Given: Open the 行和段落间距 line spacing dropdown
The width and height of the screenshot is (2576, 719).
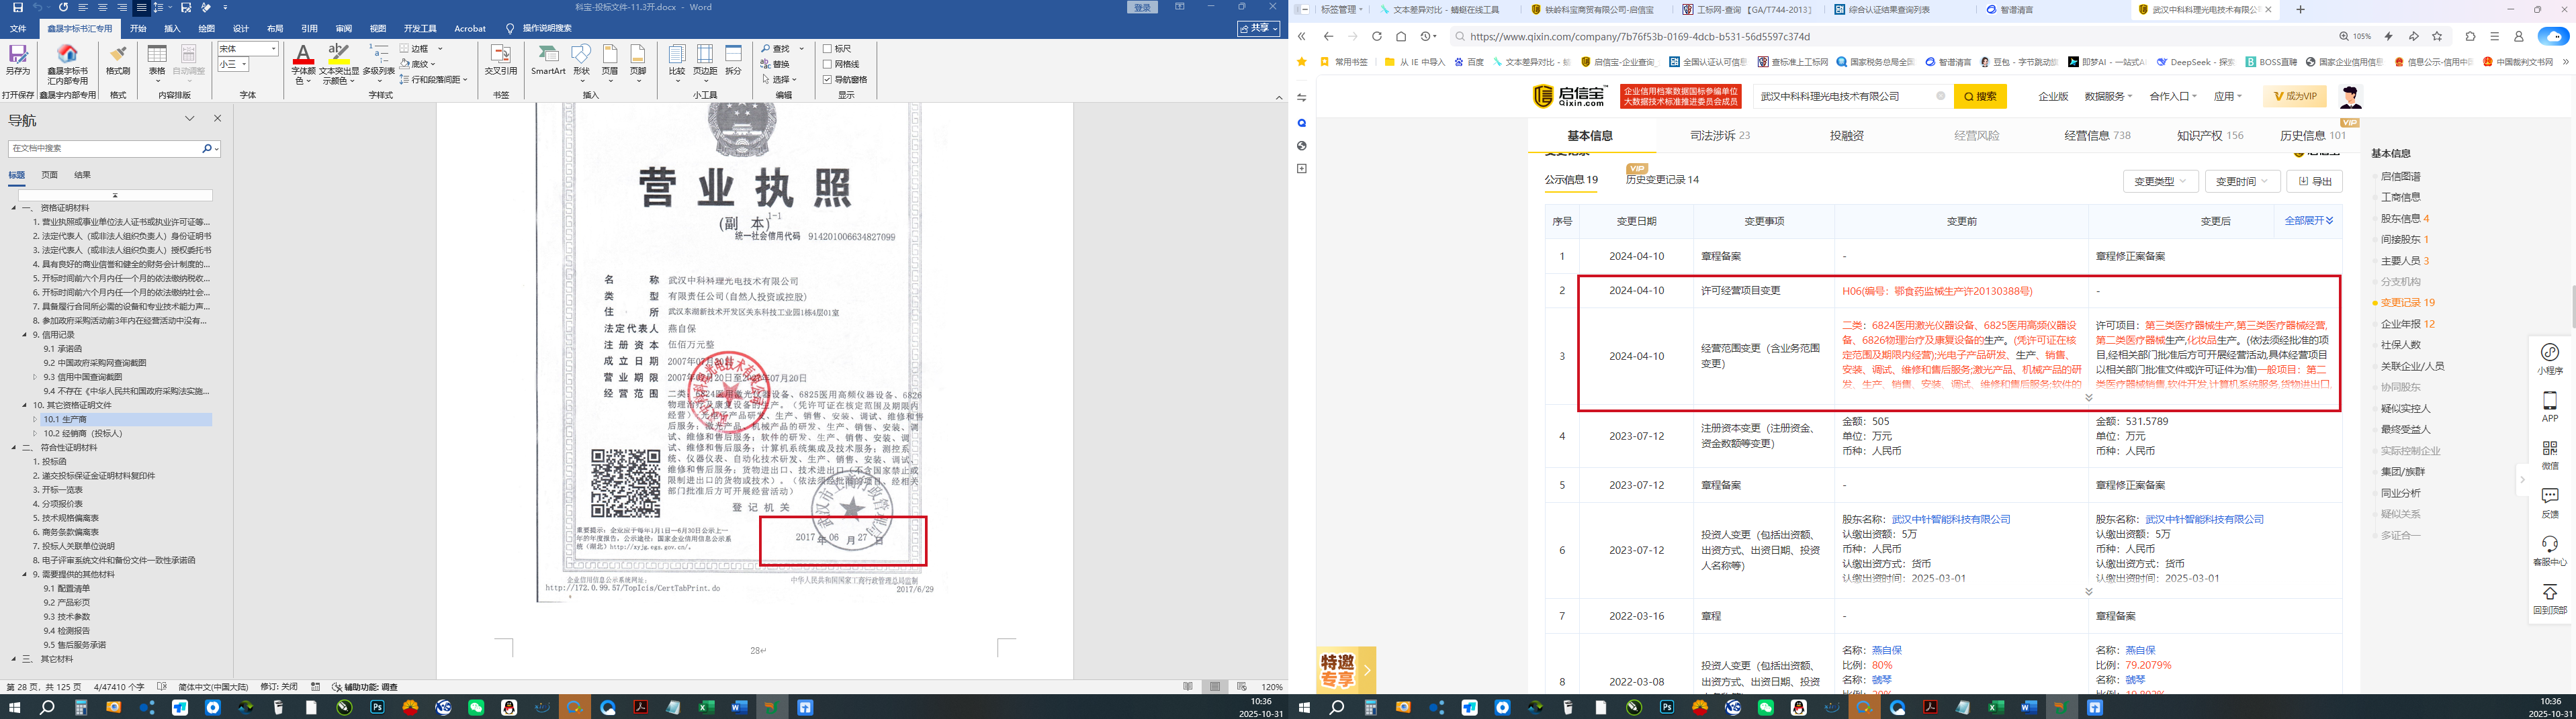Looking at the screenshot, I should point(434,79).
